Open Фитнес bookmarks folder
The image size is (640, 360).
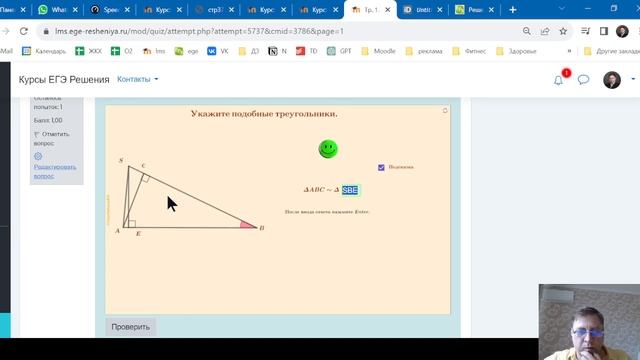(x=469, y=51)
